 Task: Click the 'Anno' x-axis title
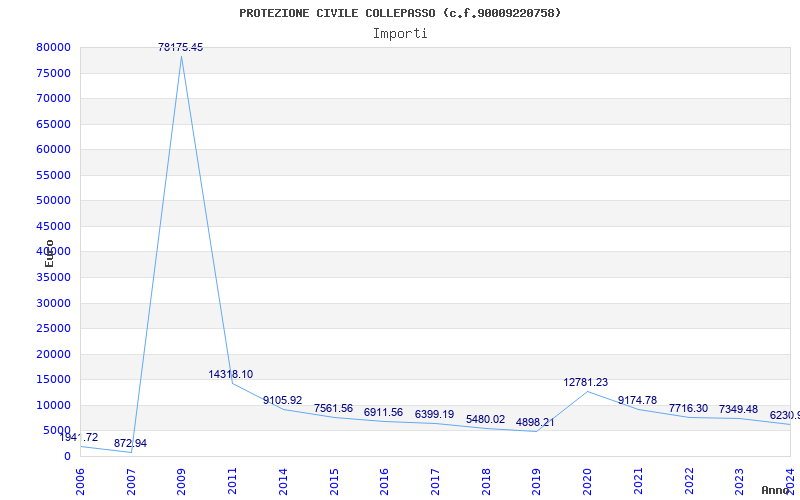tap(776, 490)
